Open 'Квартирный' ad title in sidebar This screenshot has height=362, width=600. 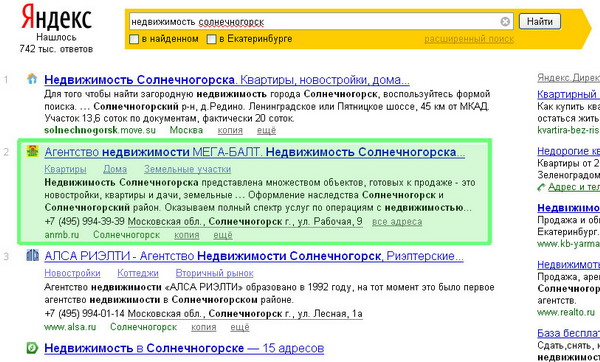tap(569, 94)
